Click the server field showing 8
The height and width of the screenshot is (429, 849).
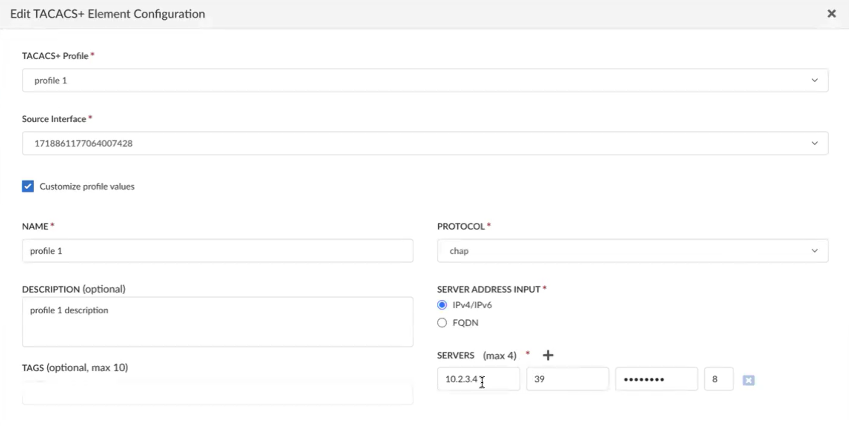click(x=718, y=379)
